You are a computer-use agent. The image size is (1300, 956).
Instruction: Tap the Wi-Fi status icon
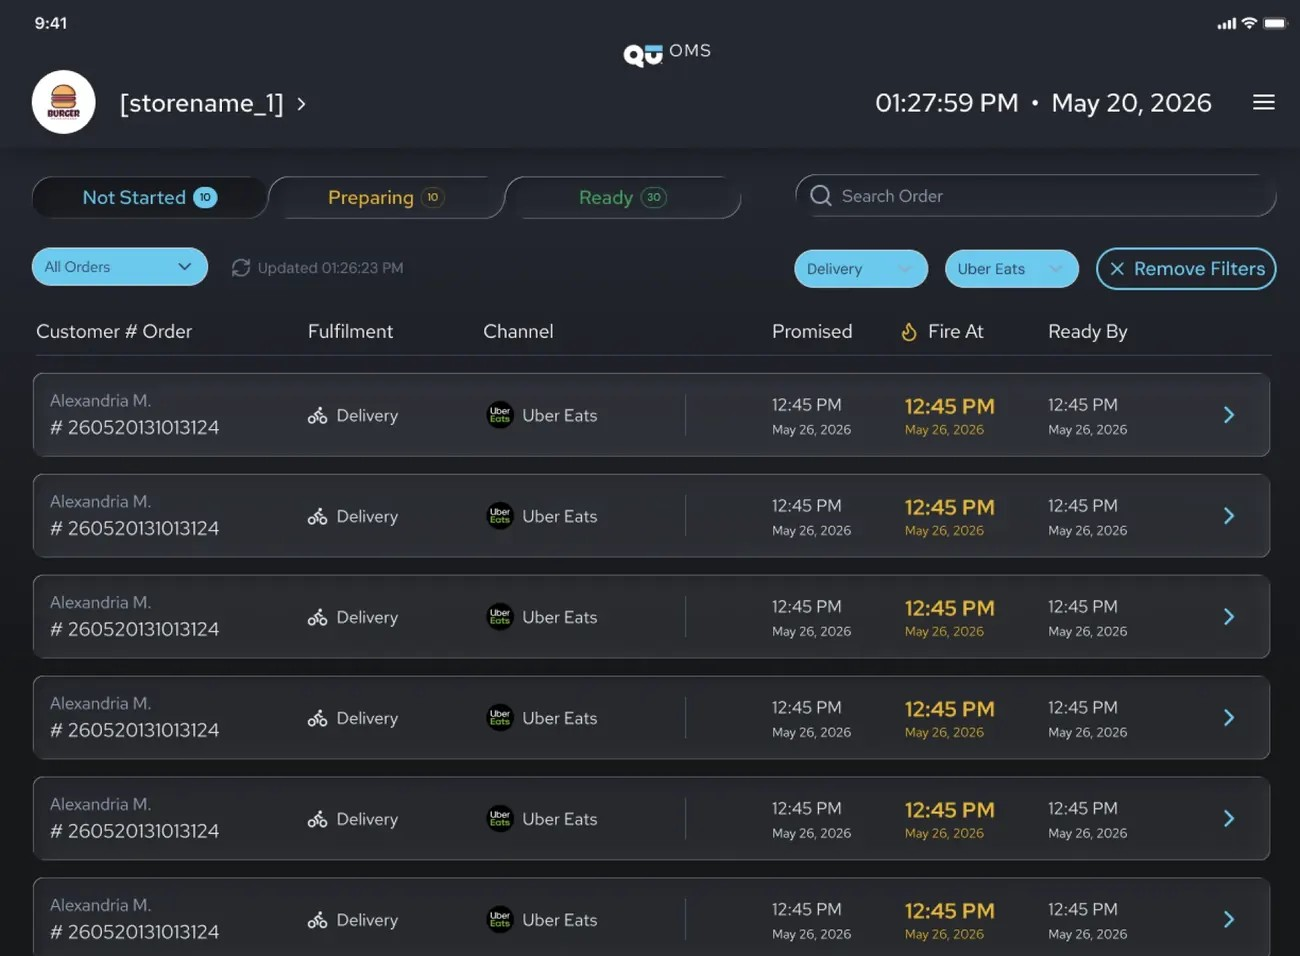coord(1249,23)
